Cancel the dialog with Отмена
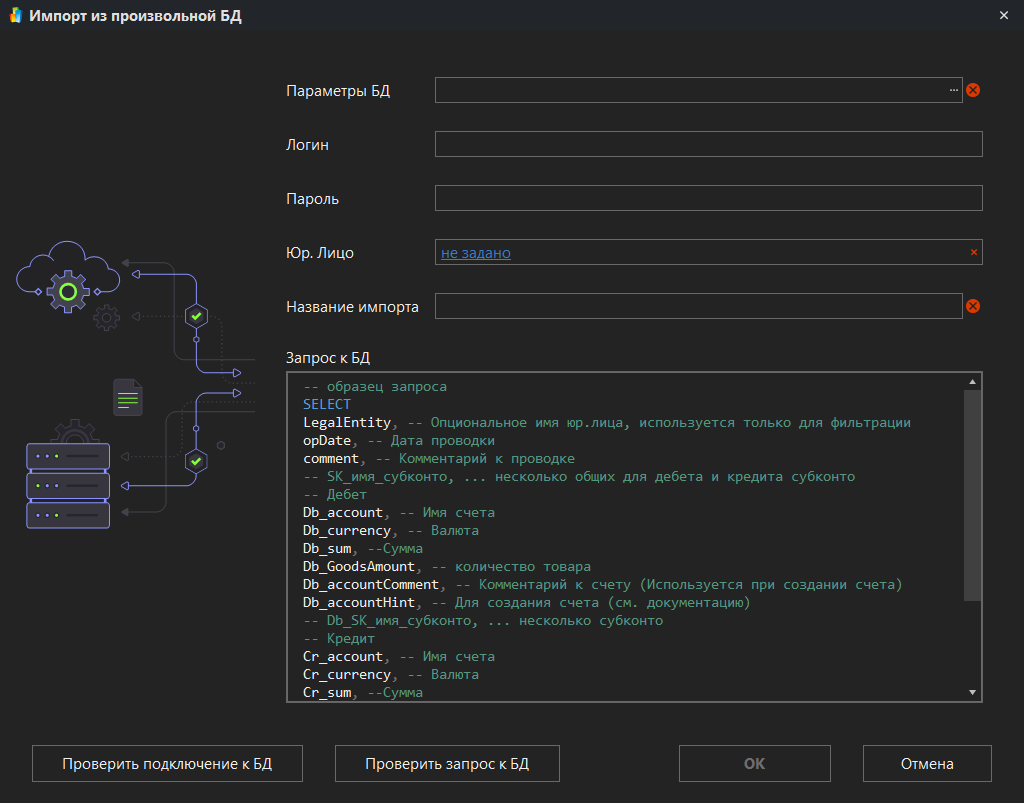 point(927,764)
